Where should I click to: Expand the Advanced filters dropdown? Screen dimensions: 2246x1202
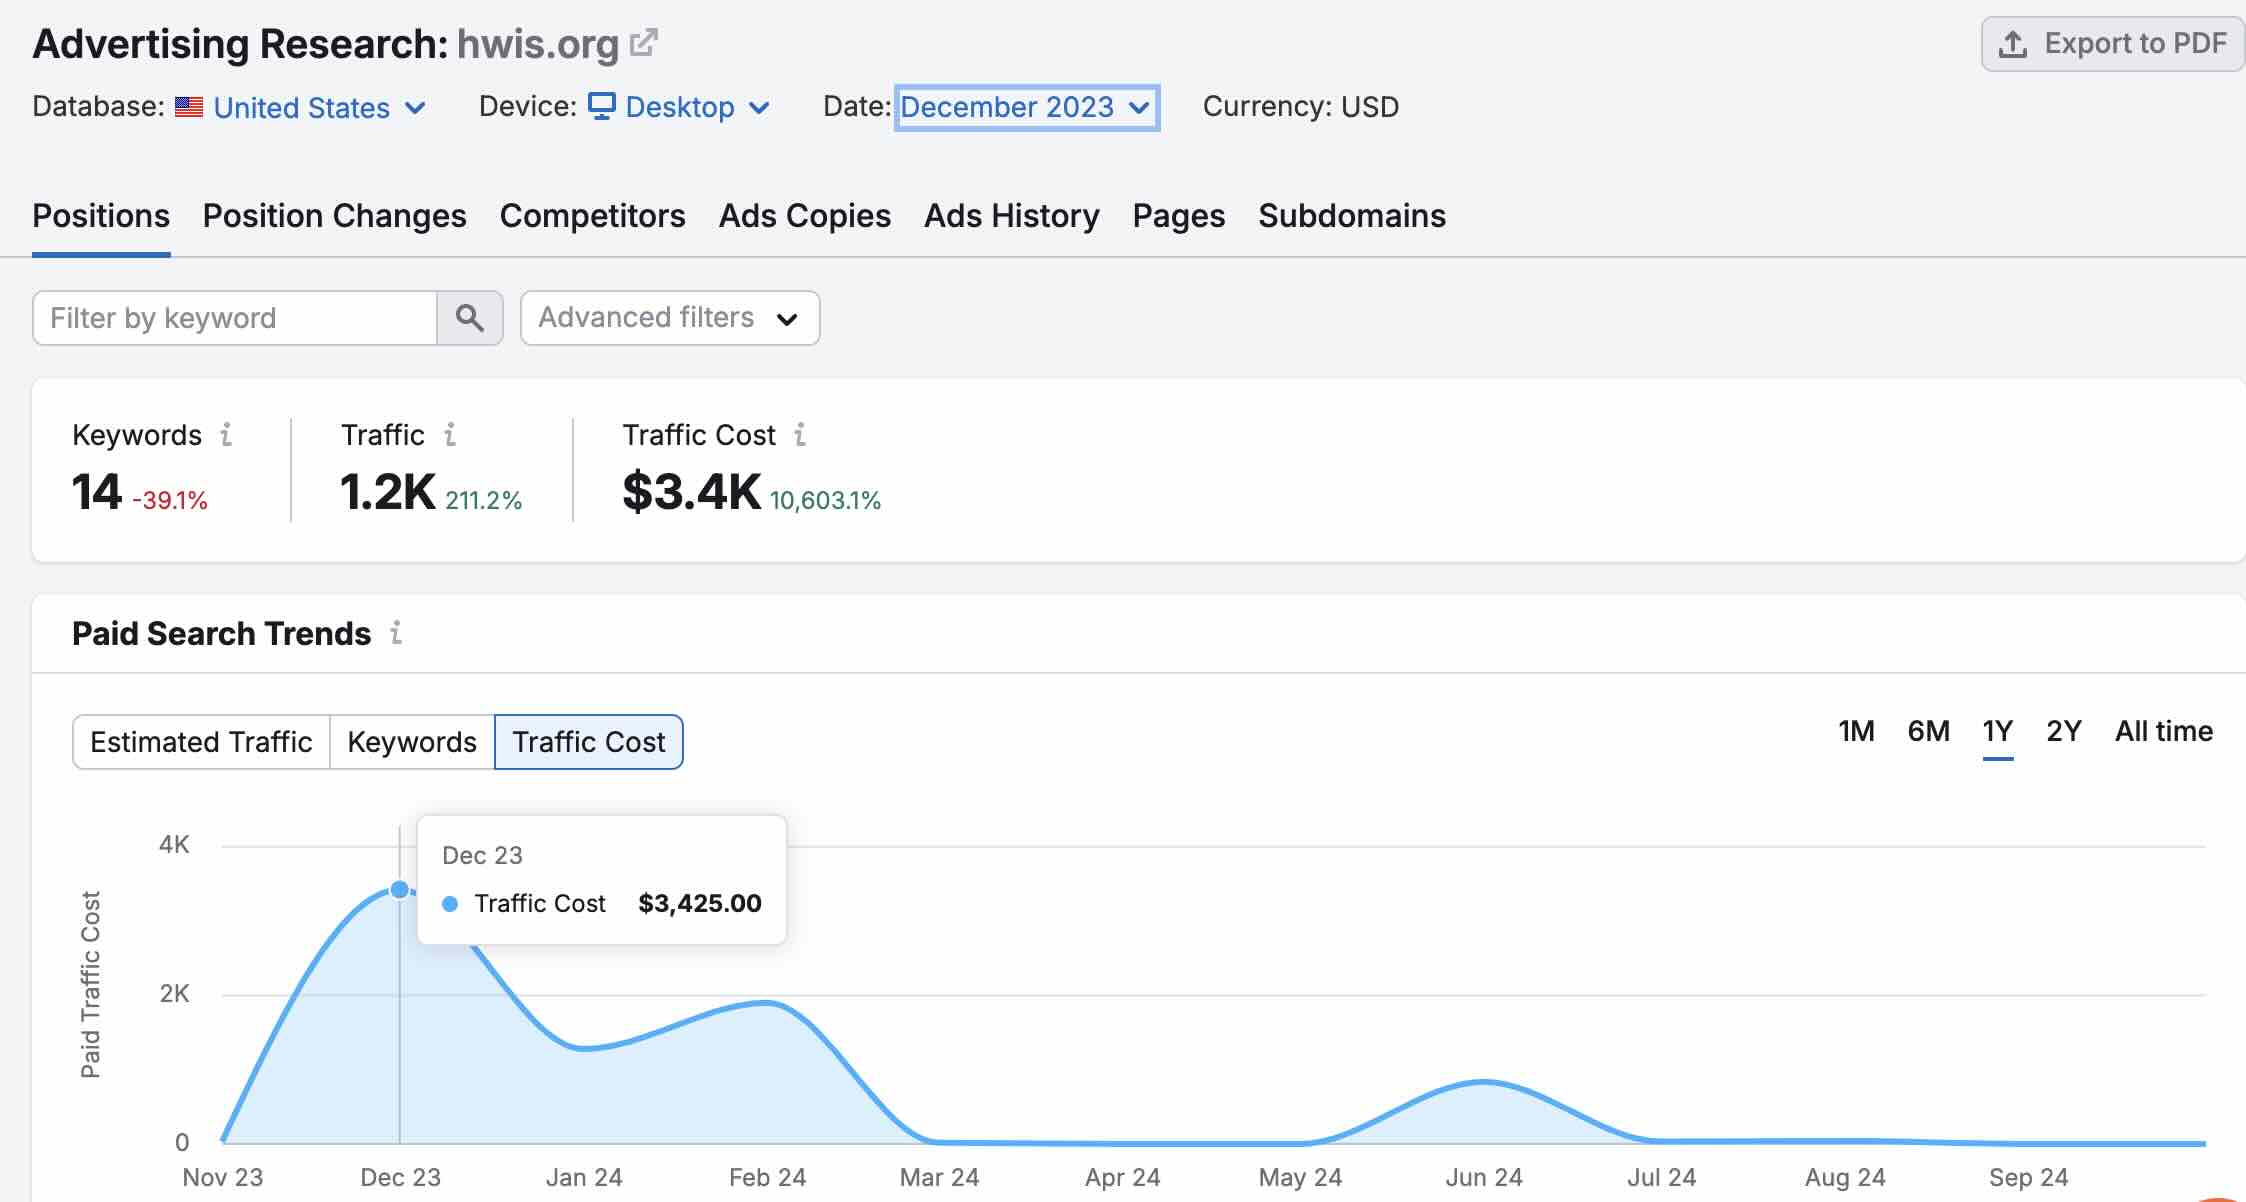[x=670, y=318]
